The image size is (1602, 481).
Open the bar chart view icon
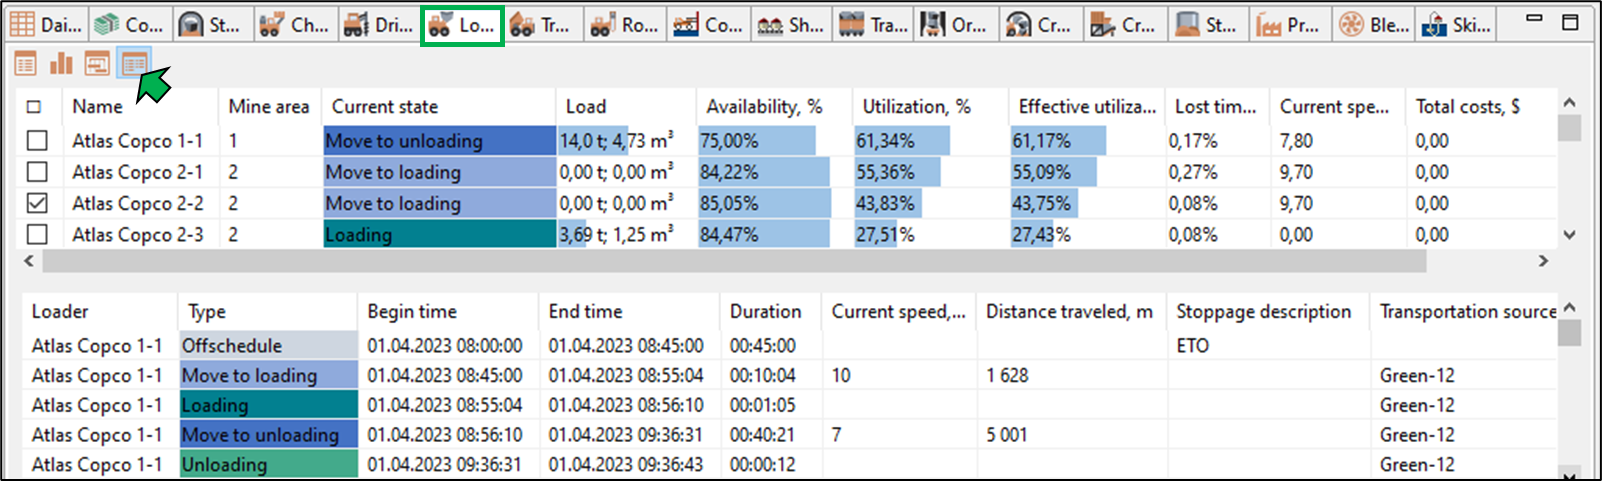61,64
